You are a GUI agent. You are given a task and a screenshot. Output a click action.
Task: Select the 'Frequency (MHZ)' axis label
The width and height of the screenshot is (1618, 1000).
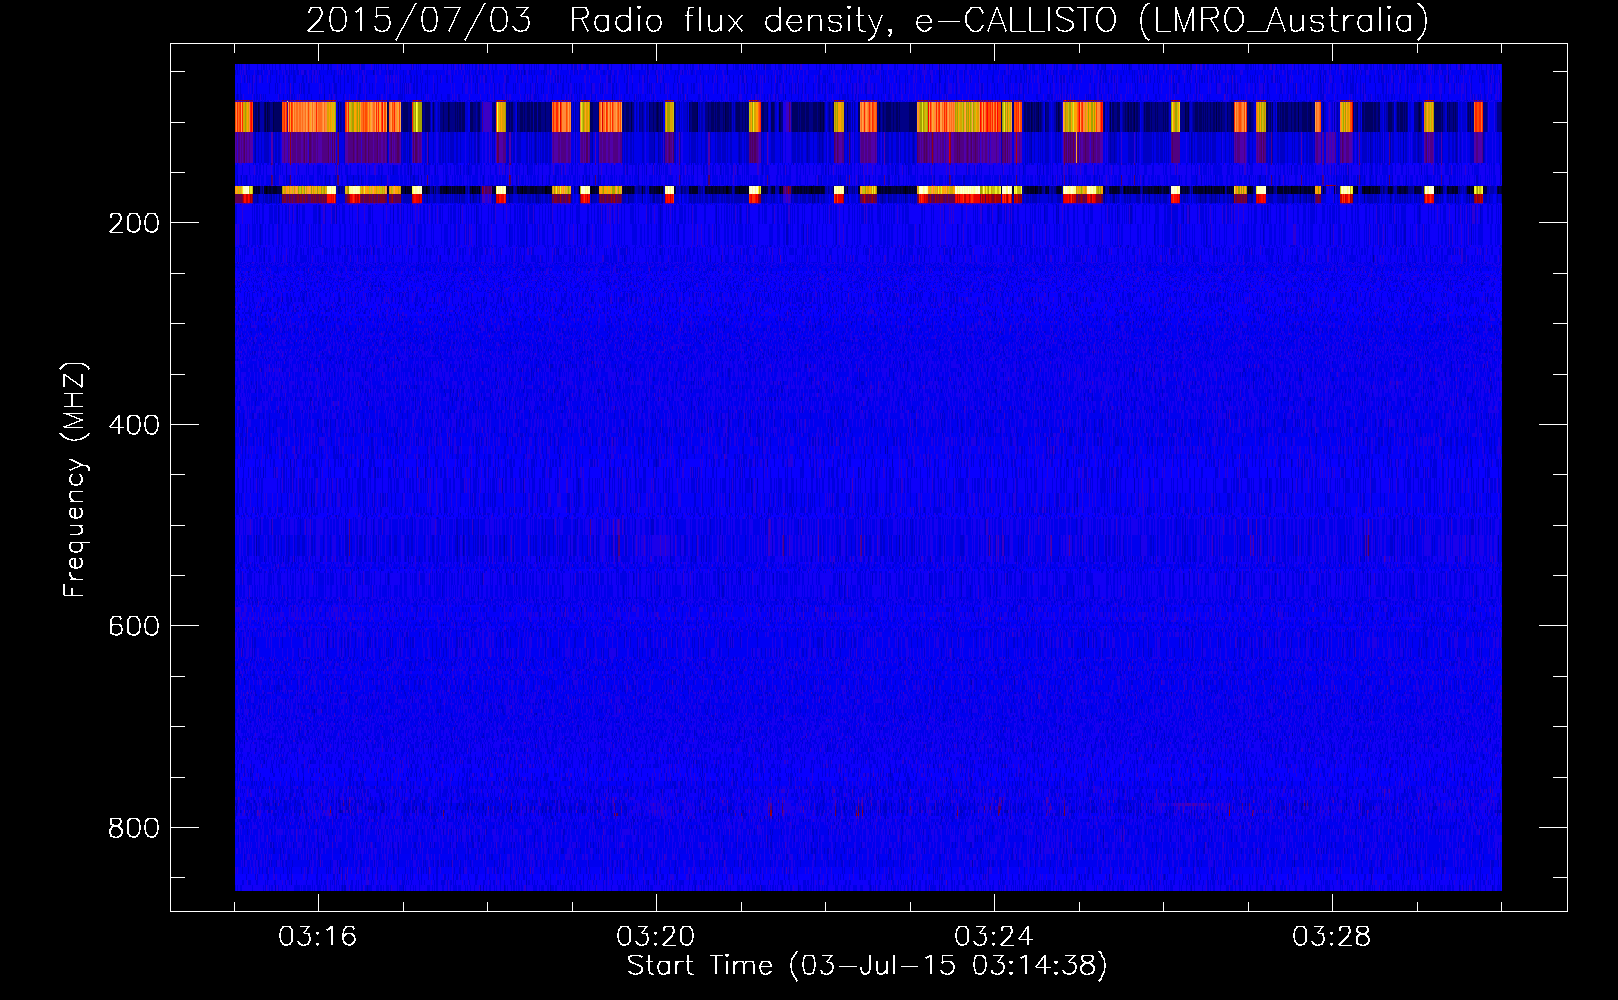[75, 480]
